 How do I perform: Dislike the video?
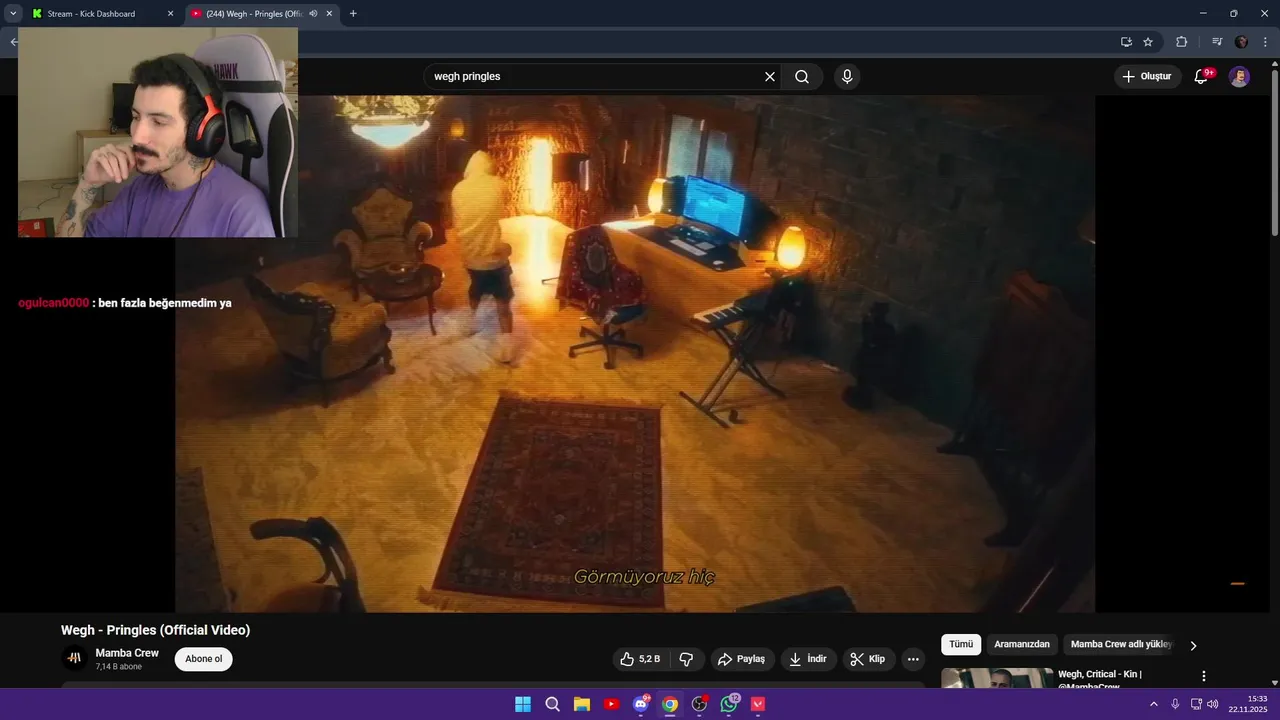(686, 659)
